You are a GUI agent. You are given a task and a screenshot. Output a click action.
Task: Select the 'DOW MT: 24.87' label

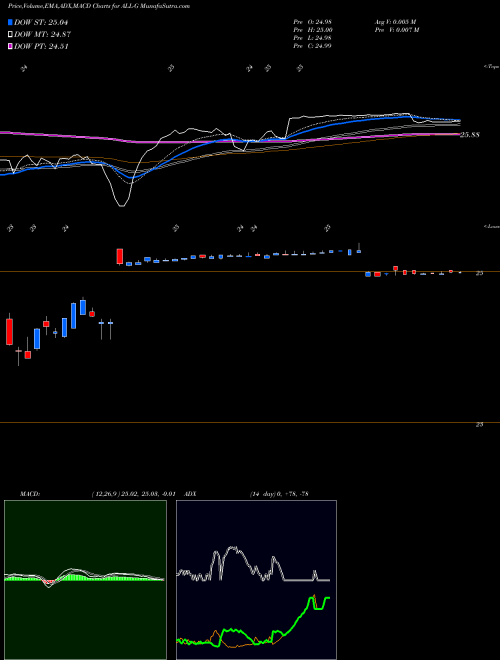[42, 35]
